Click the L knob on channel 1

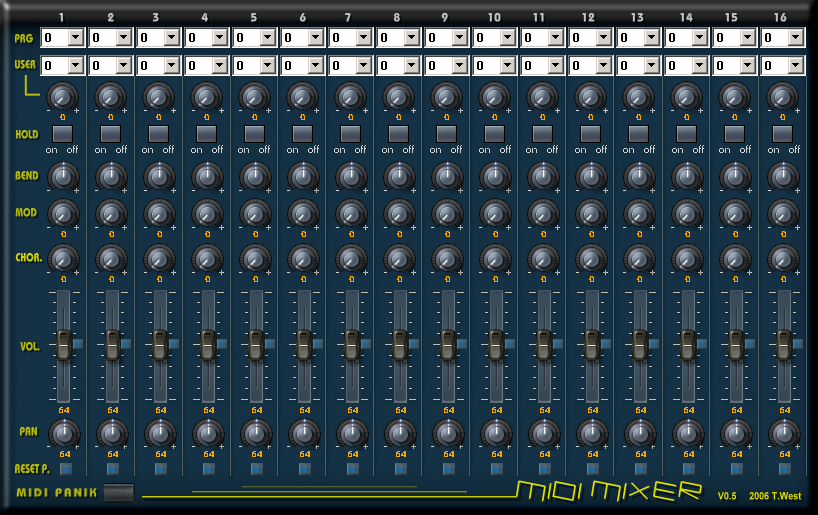point(63,97)
